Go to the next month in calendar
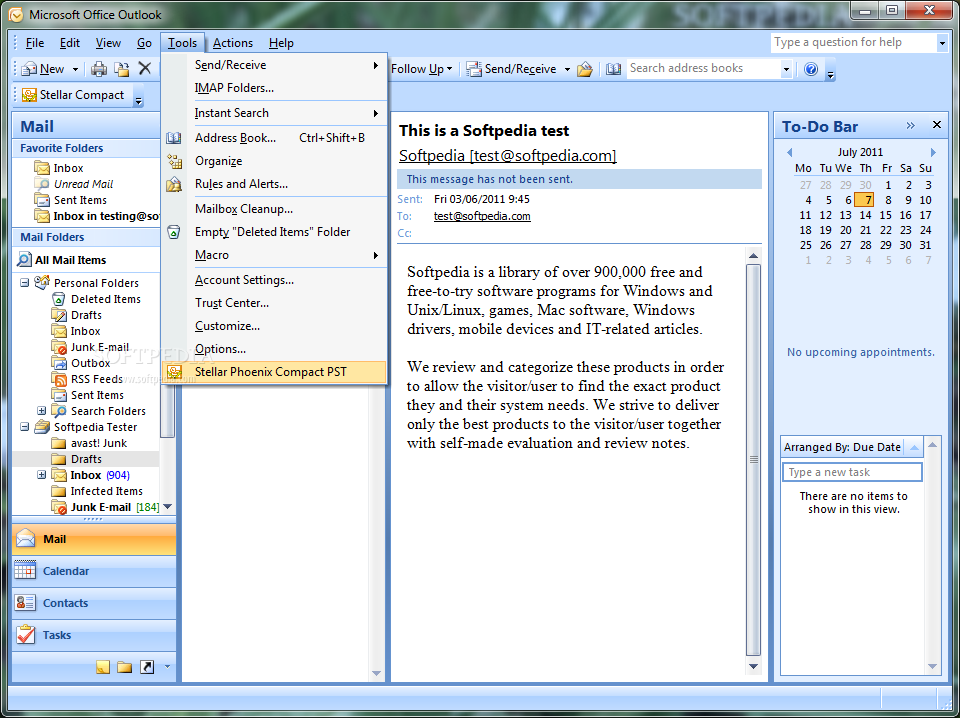This screenshot has width=960, height=718. [x=933, y=152]
